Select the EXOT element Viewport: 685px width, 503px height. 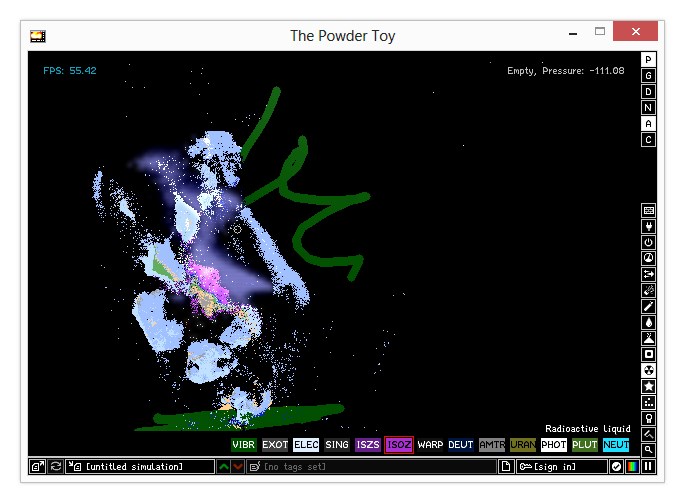(x=275, y=445)
